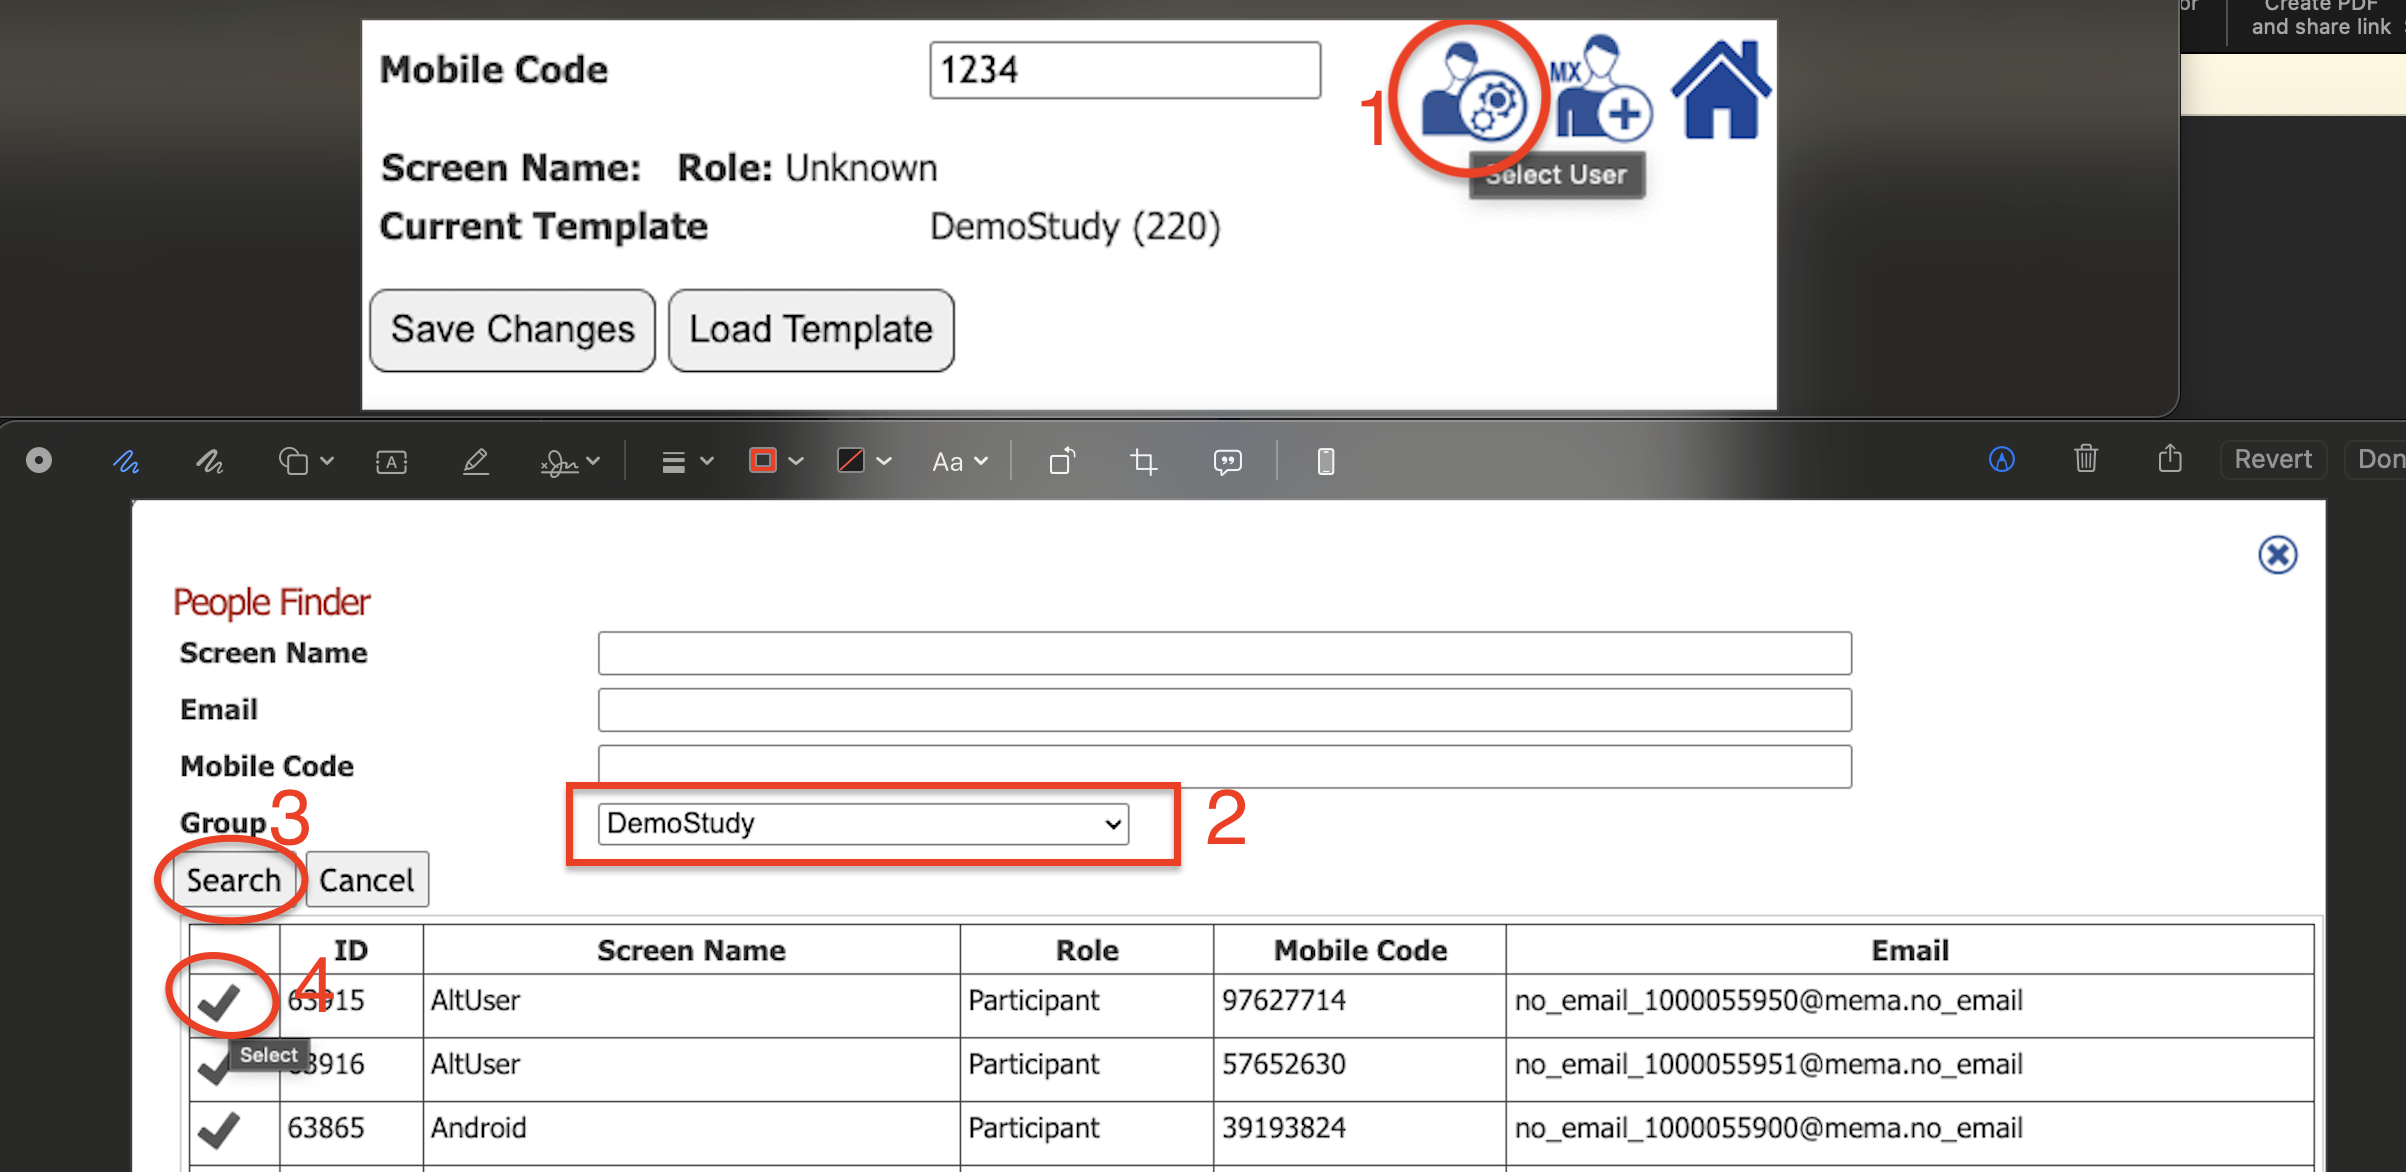
Task: Activate the Crop tool
Action: (1143, 461)
